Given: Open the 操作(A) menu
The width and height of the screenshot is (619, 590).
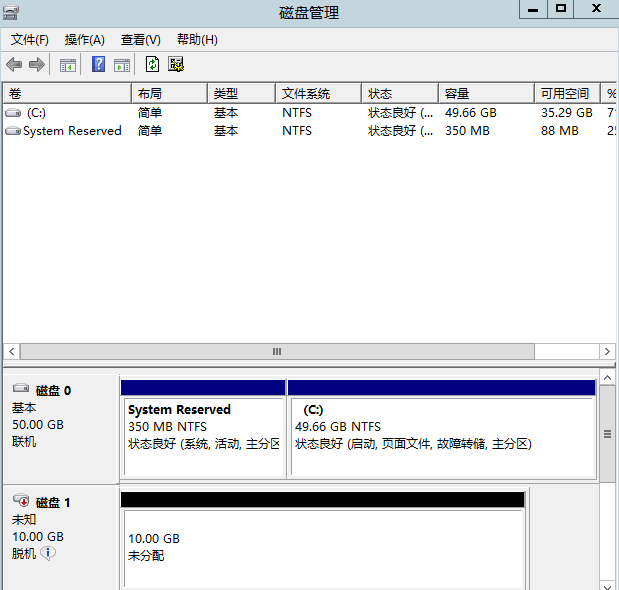Looking at the screenshot, I should point(85,39).
